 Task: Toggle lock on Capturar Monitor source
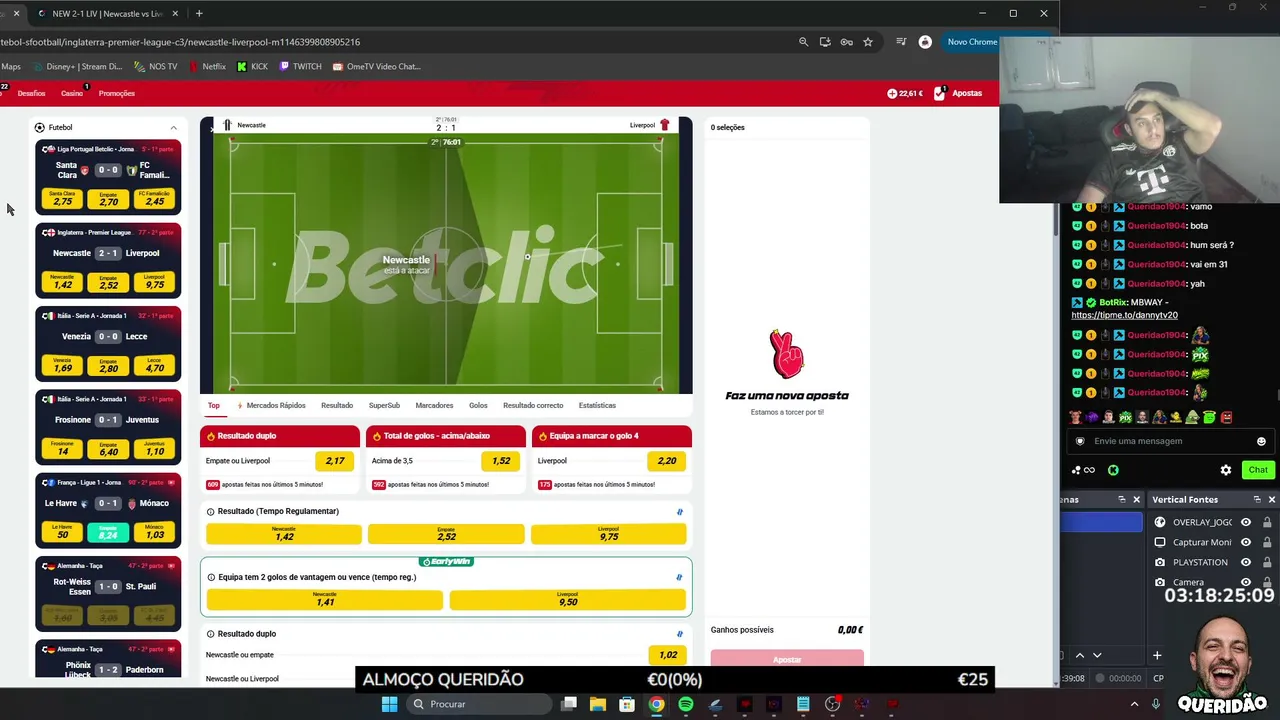(x=1267, y=542)
